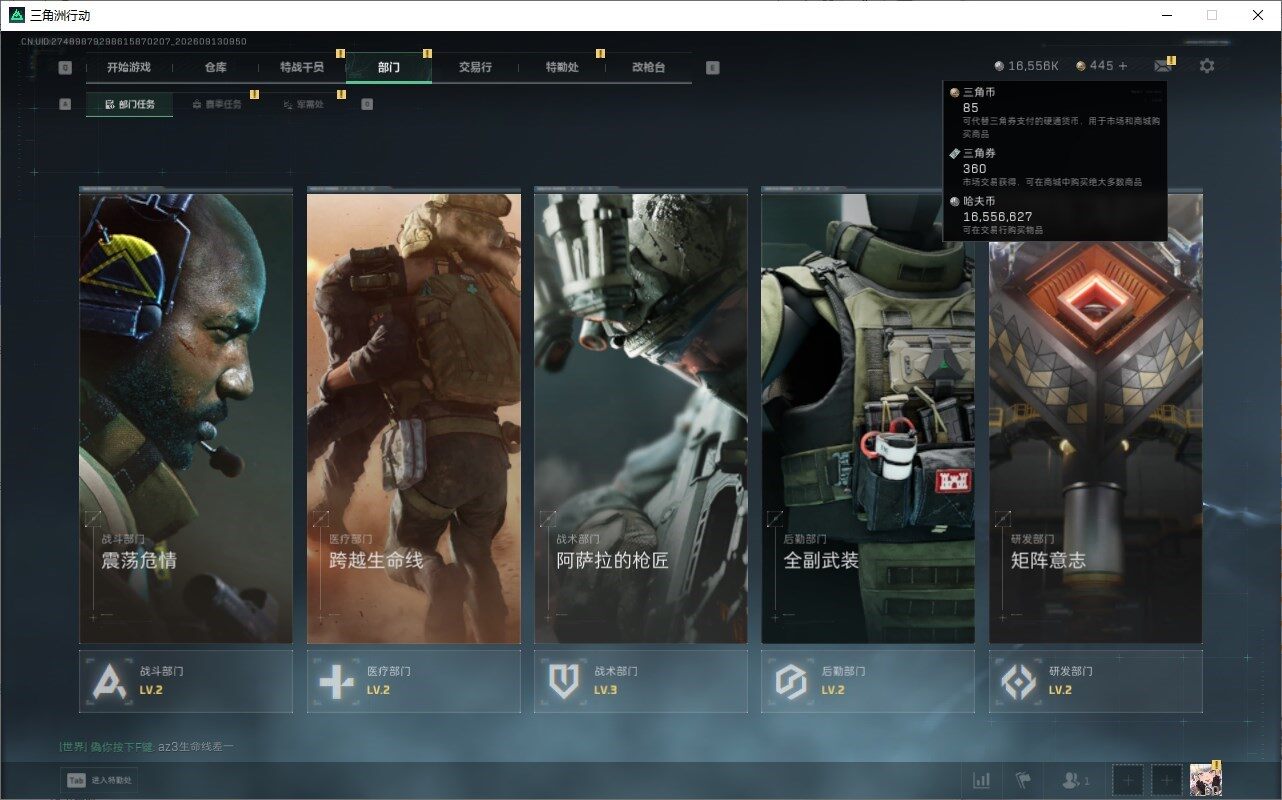
Task: Open the 研发部门 LV.2 level bar
Action: click(x=1096, y=682)
